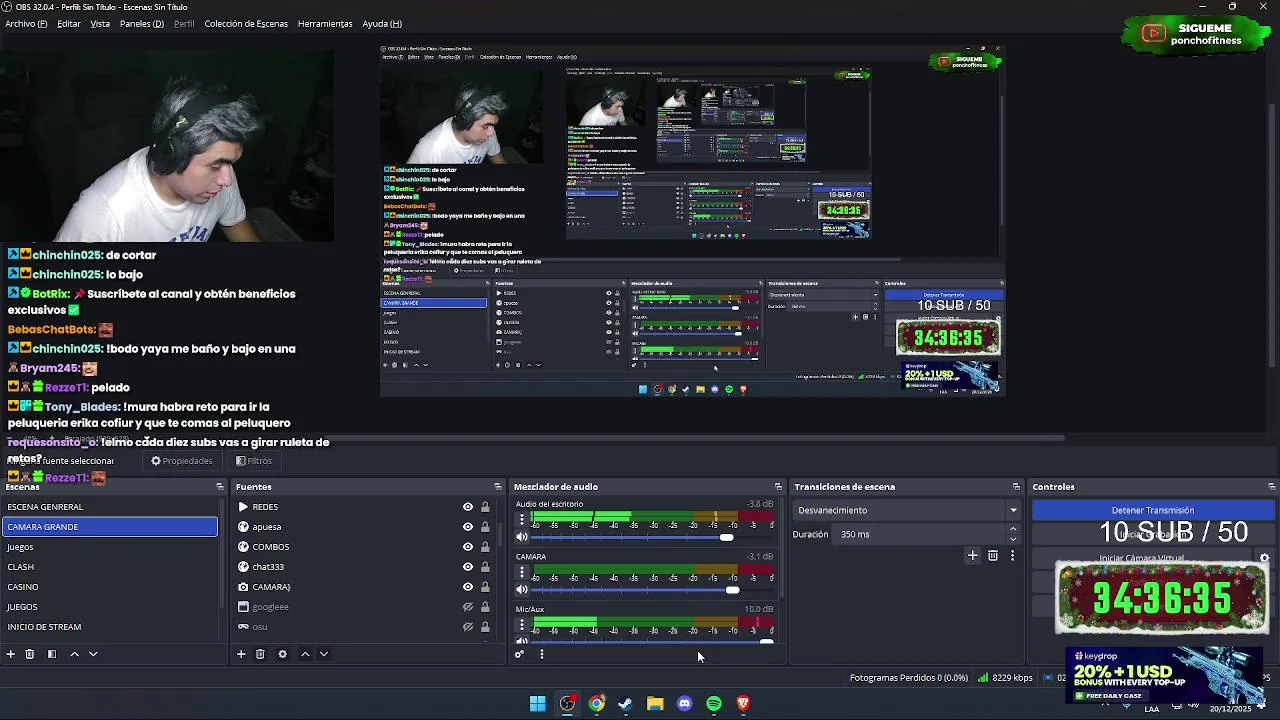Undock the Escenas panel
Viewport: 1280px width, 720px height.
pos(220,487)
